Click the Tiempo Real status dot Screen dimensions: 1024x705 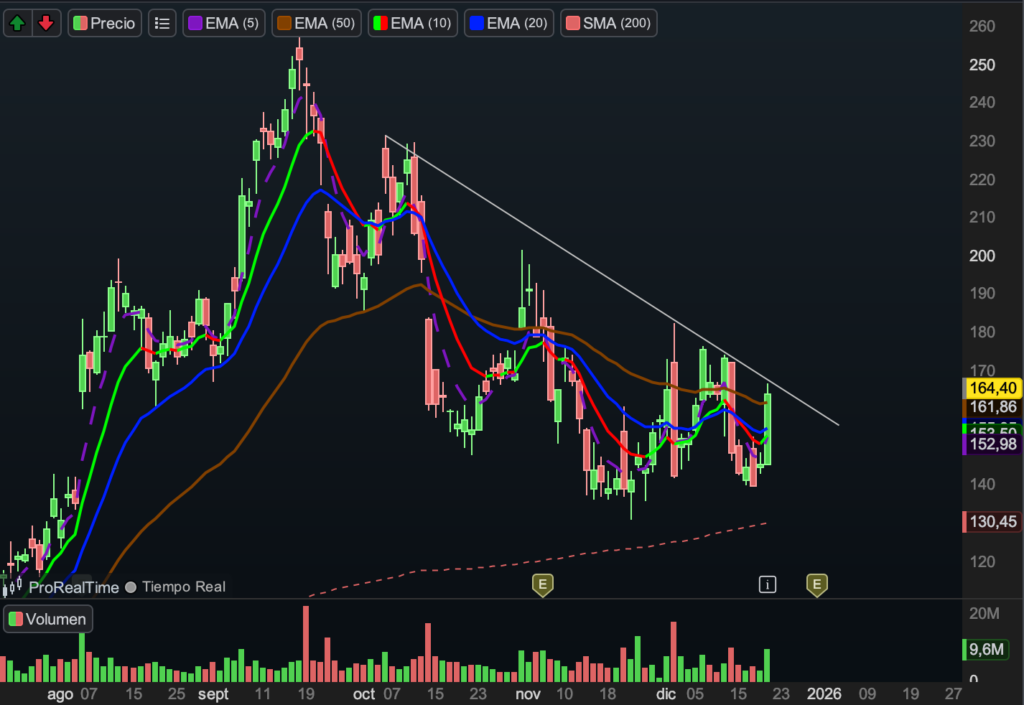[132, 588]
